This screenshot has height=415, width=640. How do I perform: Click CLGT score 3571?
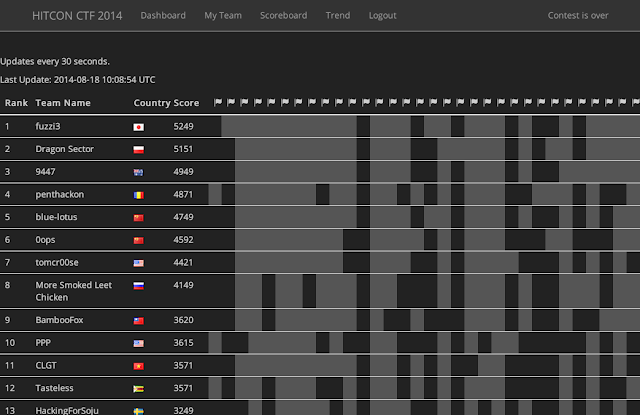pyautogui.click(x=183, y=366)
